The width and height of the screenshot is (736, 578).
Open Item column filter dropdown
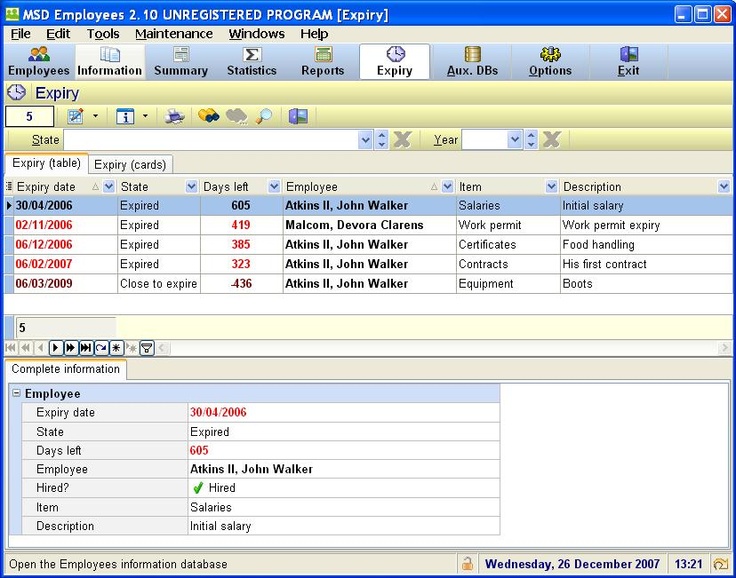552,186
